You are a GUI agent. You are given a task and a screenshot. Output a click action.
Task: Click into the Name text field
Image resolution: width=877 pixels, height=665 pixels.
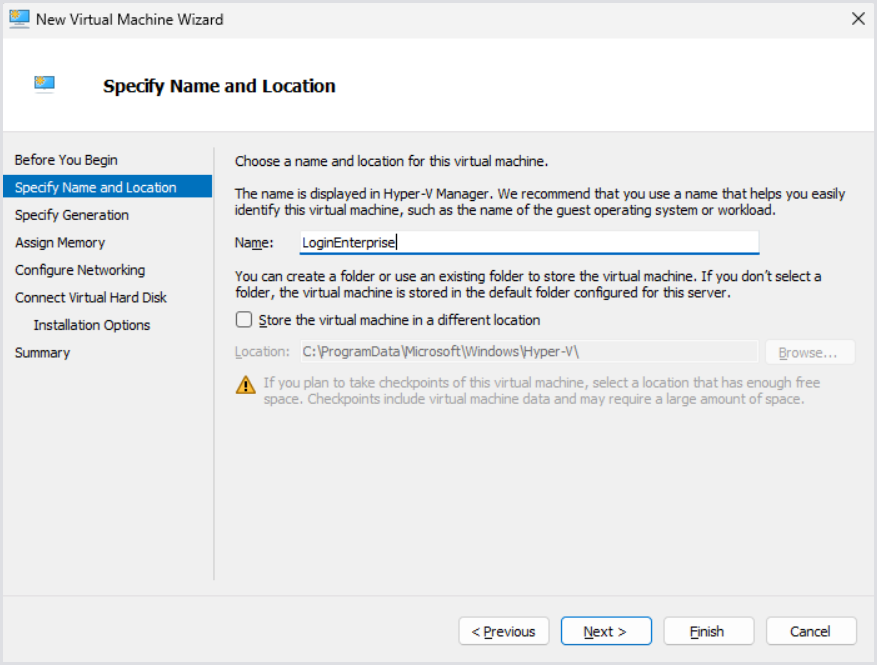pyautogui.click(x=528, y=242)
